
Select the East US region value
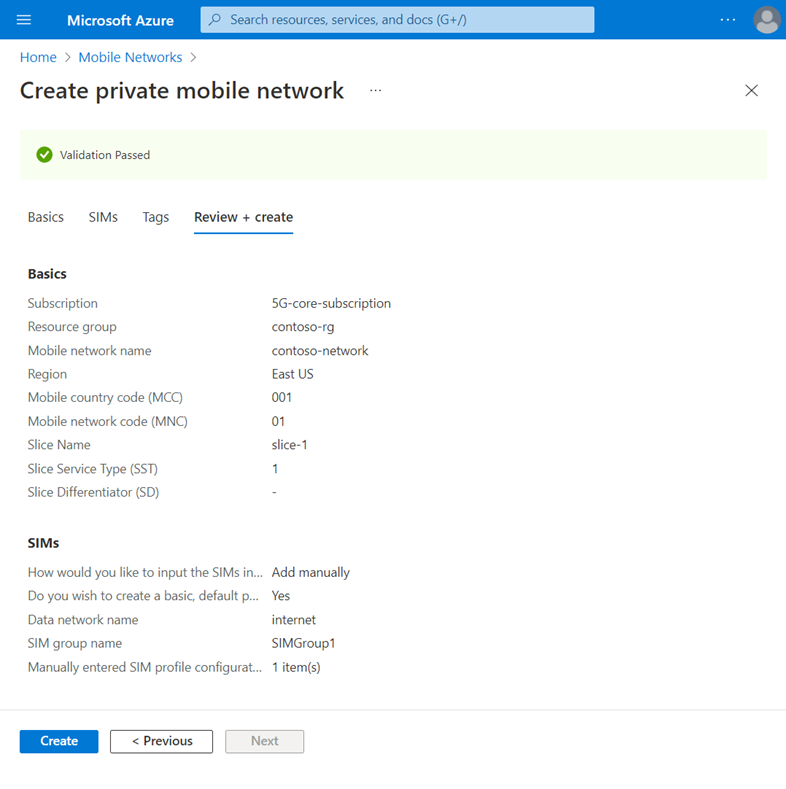292,374
